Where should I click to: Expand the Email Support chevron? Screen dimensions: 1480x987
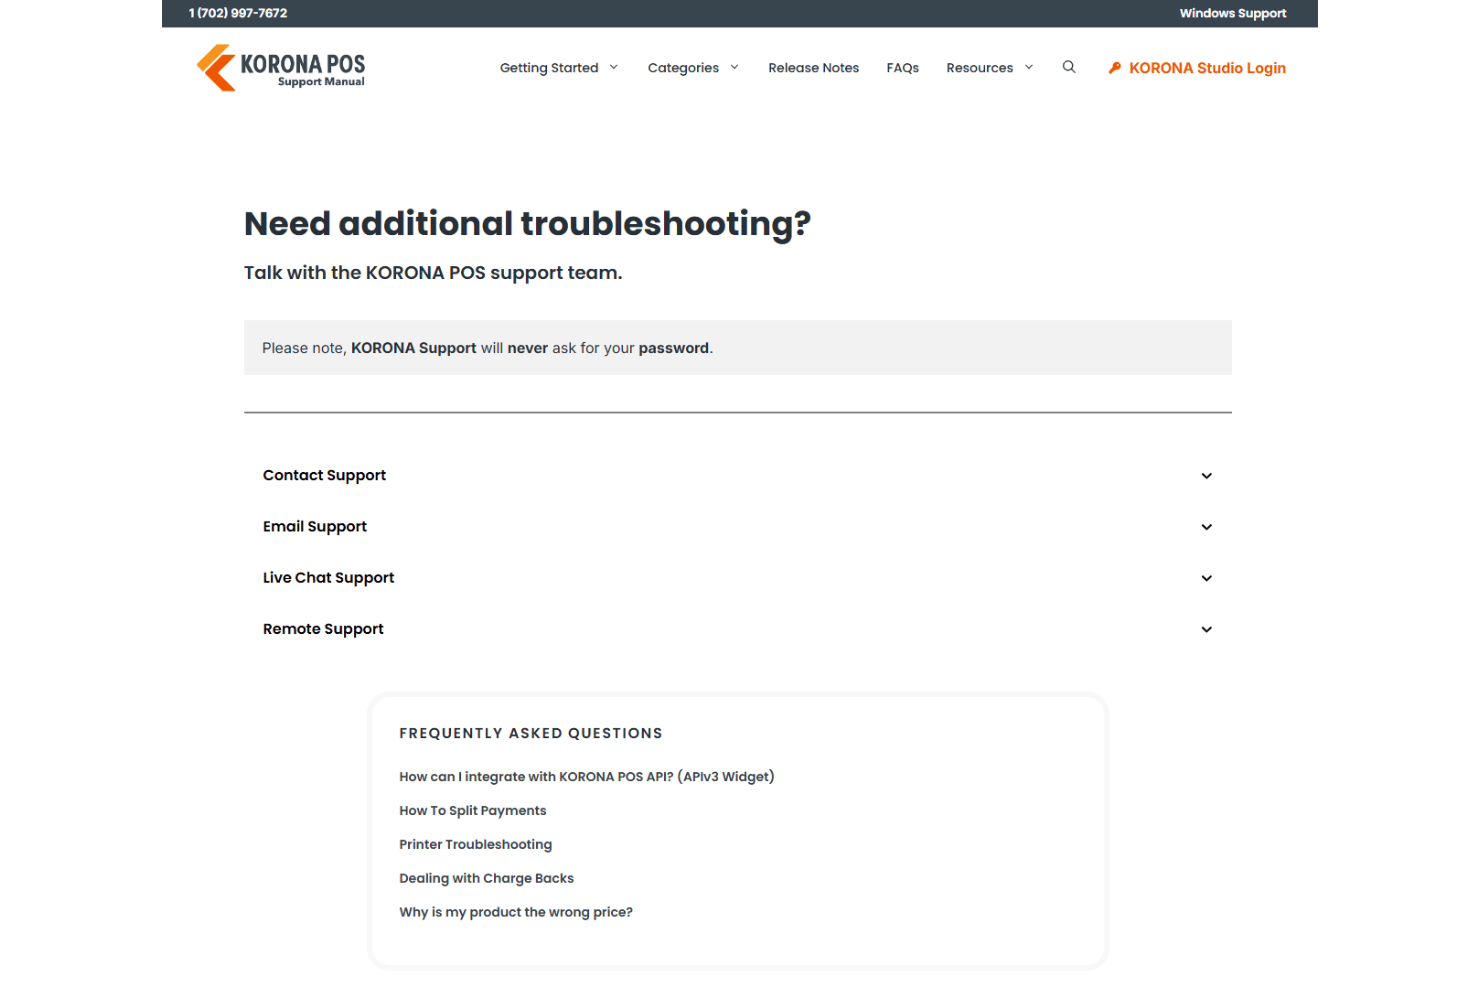(1207, 527)
